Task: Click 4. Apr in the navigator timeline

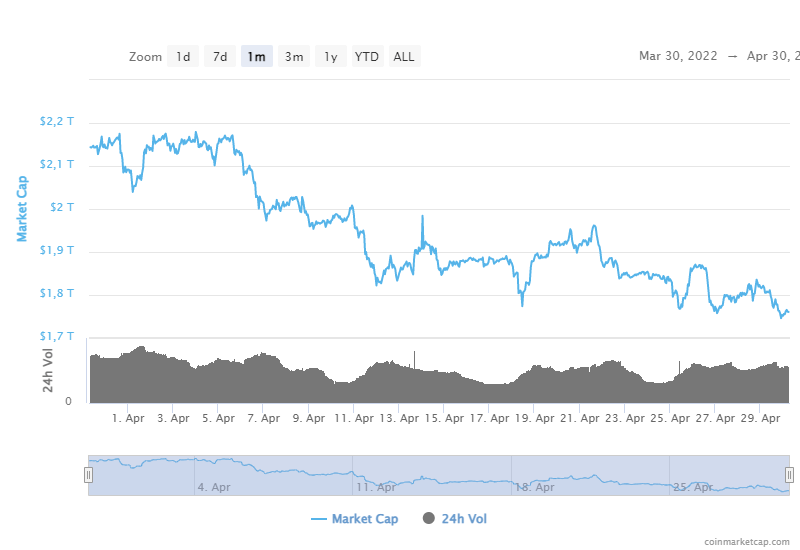Action: coord(215,488)
